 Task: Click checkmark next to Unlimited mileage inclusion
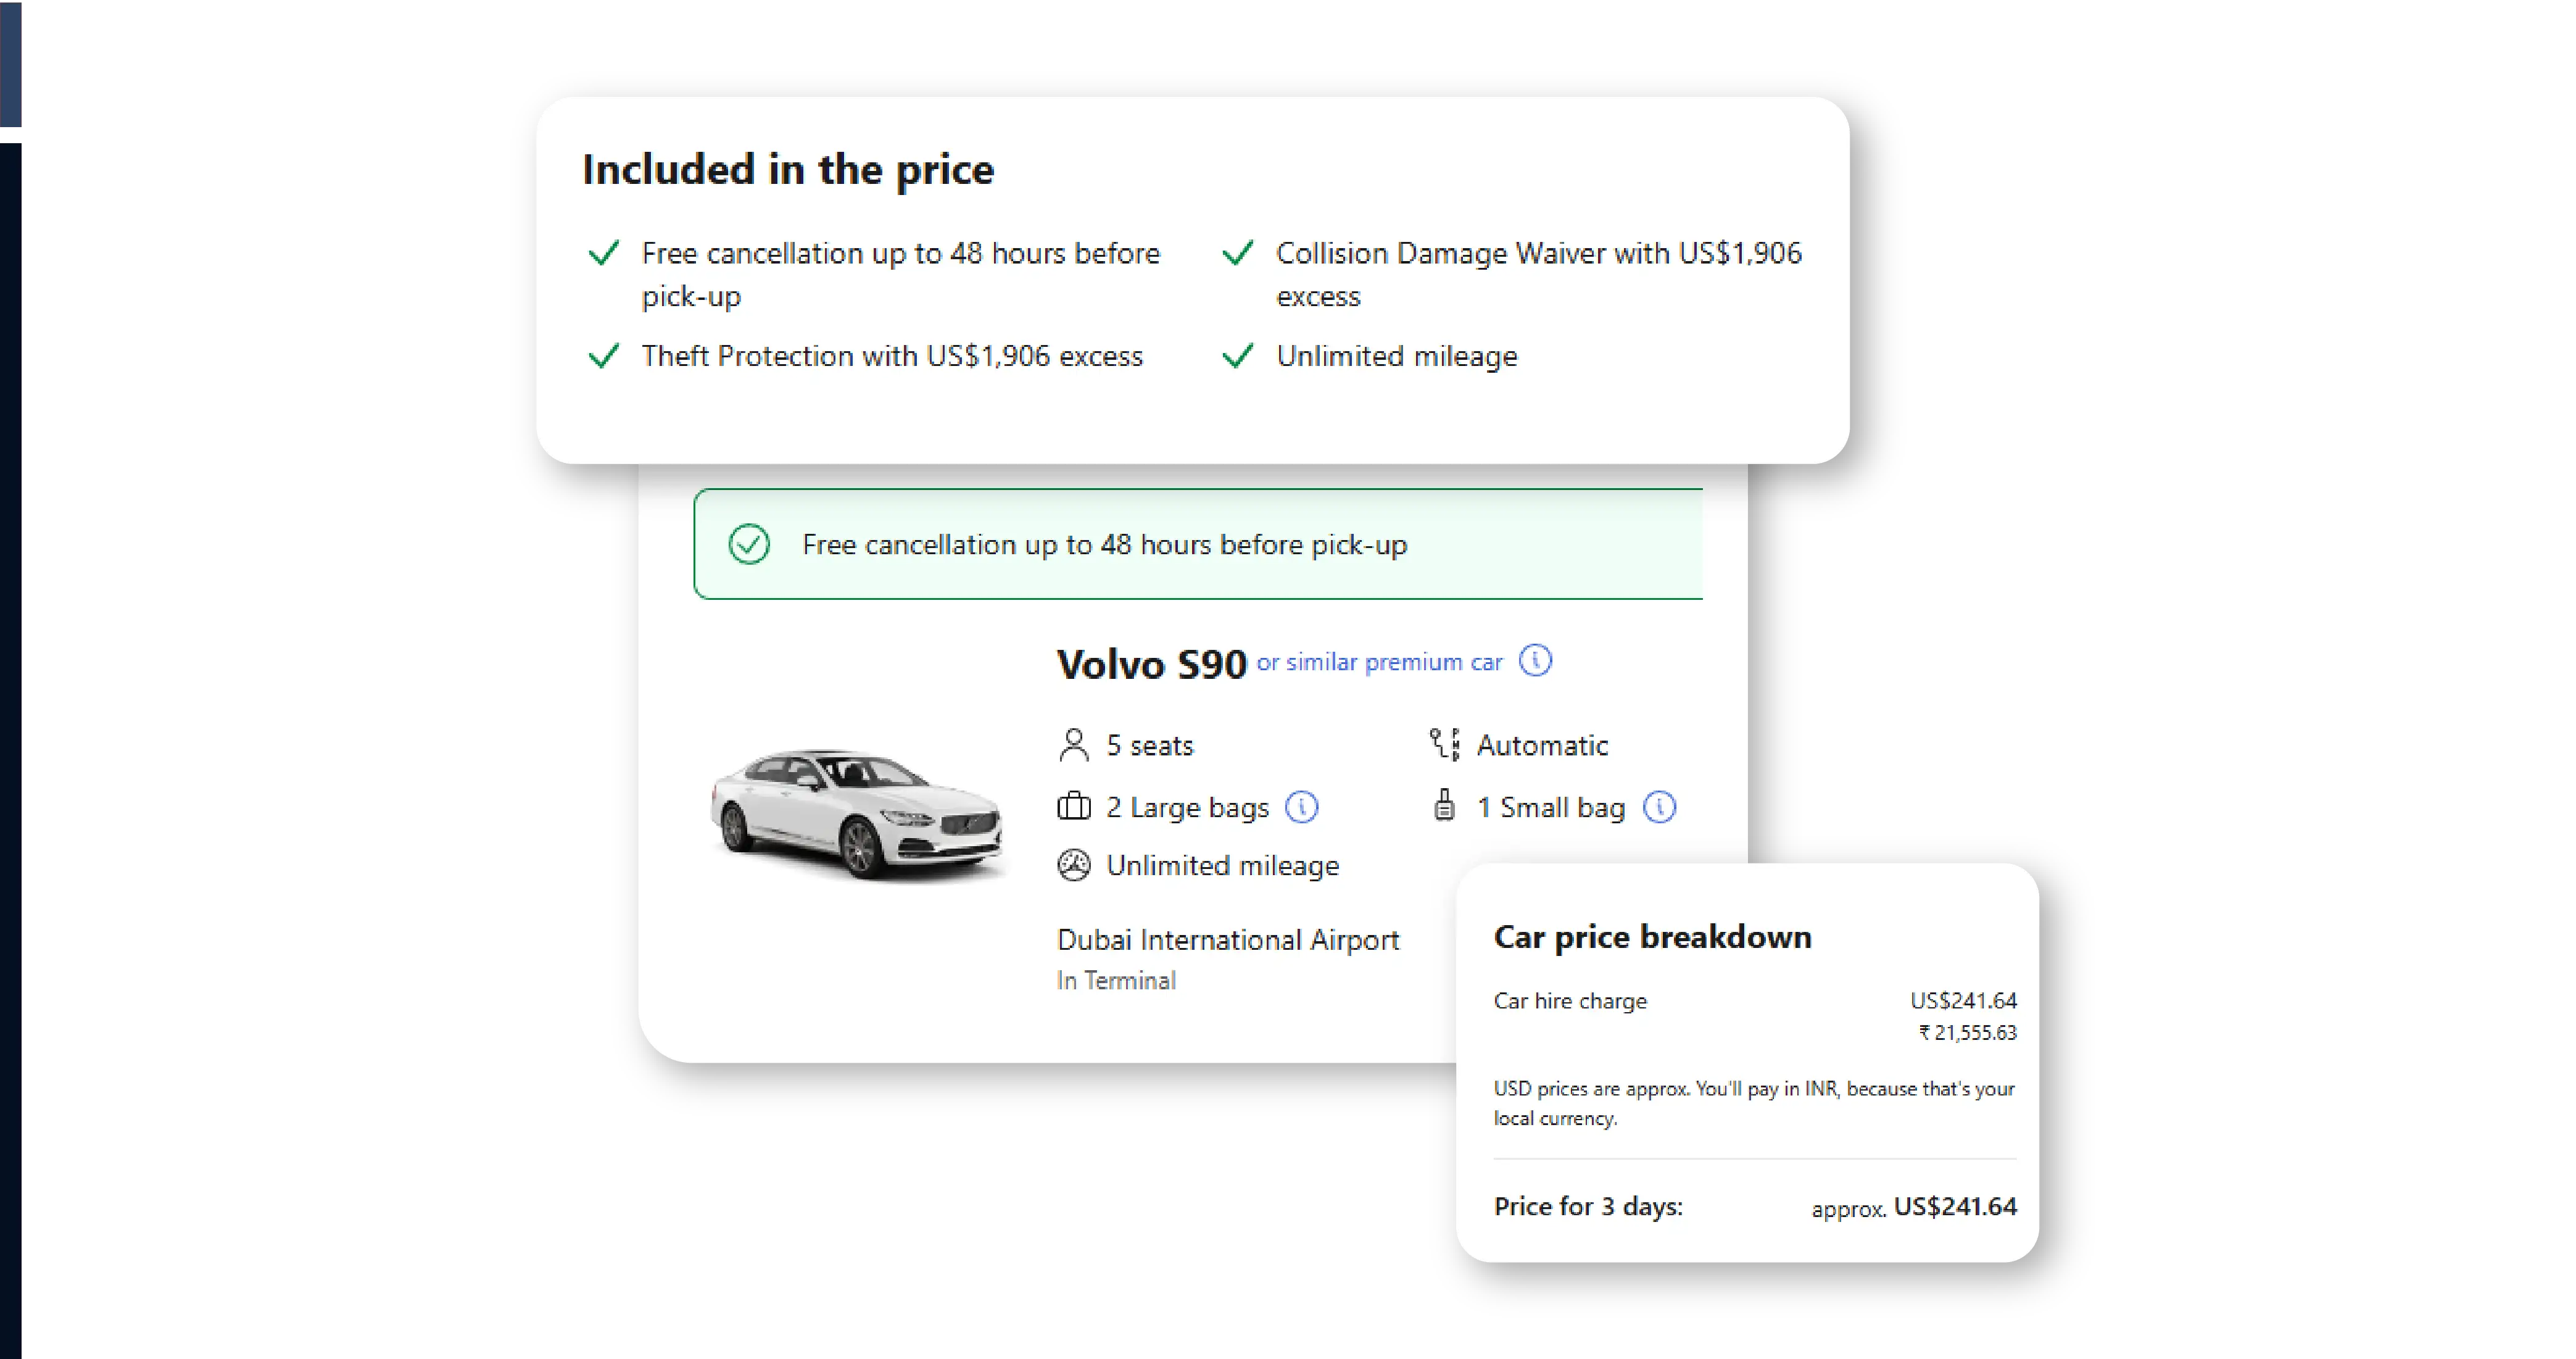(1238, 356)
